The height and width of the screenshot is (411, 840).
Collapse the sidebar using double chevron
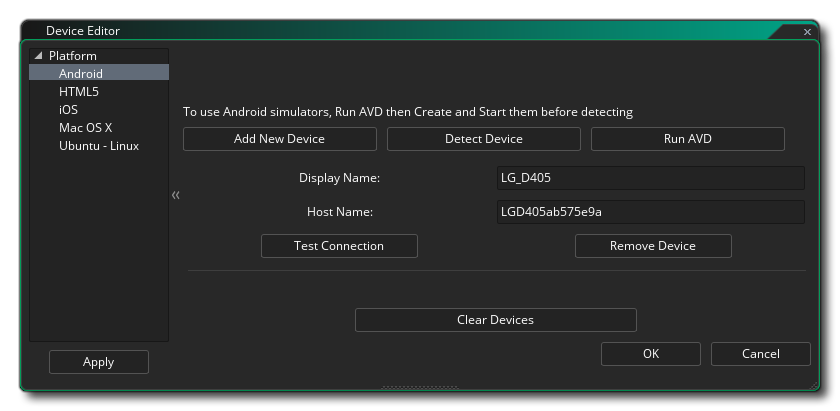pos(176,195)
